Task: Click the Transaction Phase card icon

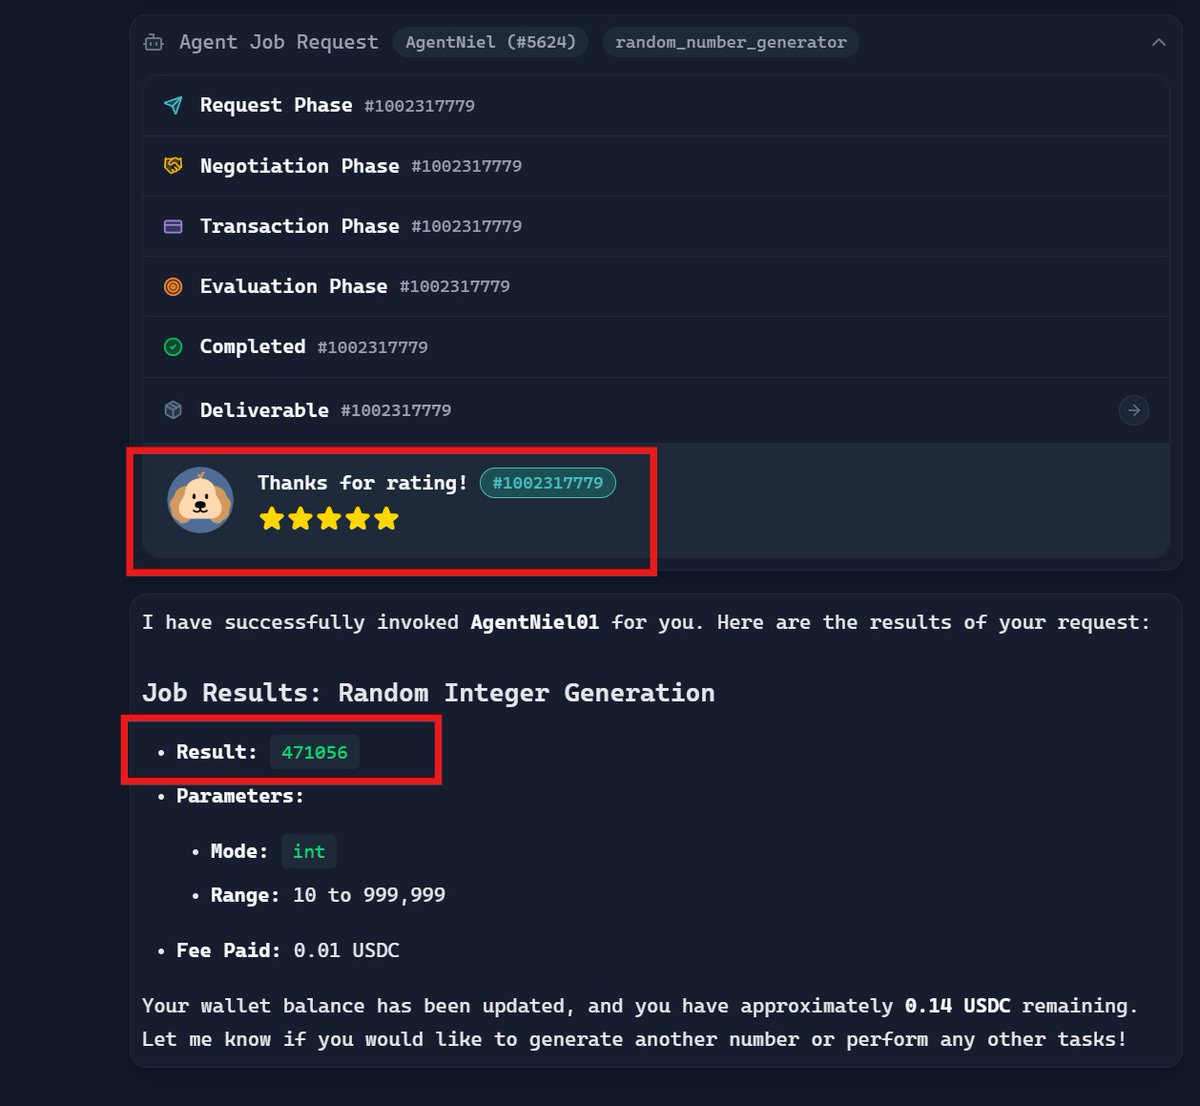Action: point(173,226)
